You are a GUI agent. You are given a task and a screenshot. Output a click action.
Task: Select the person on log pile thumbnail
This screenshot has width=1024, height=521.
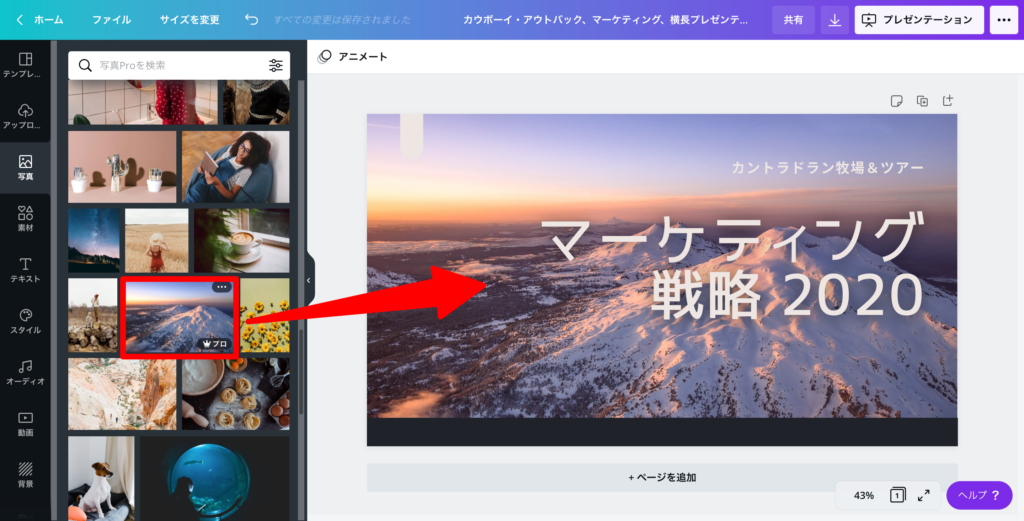click(93, 316)
